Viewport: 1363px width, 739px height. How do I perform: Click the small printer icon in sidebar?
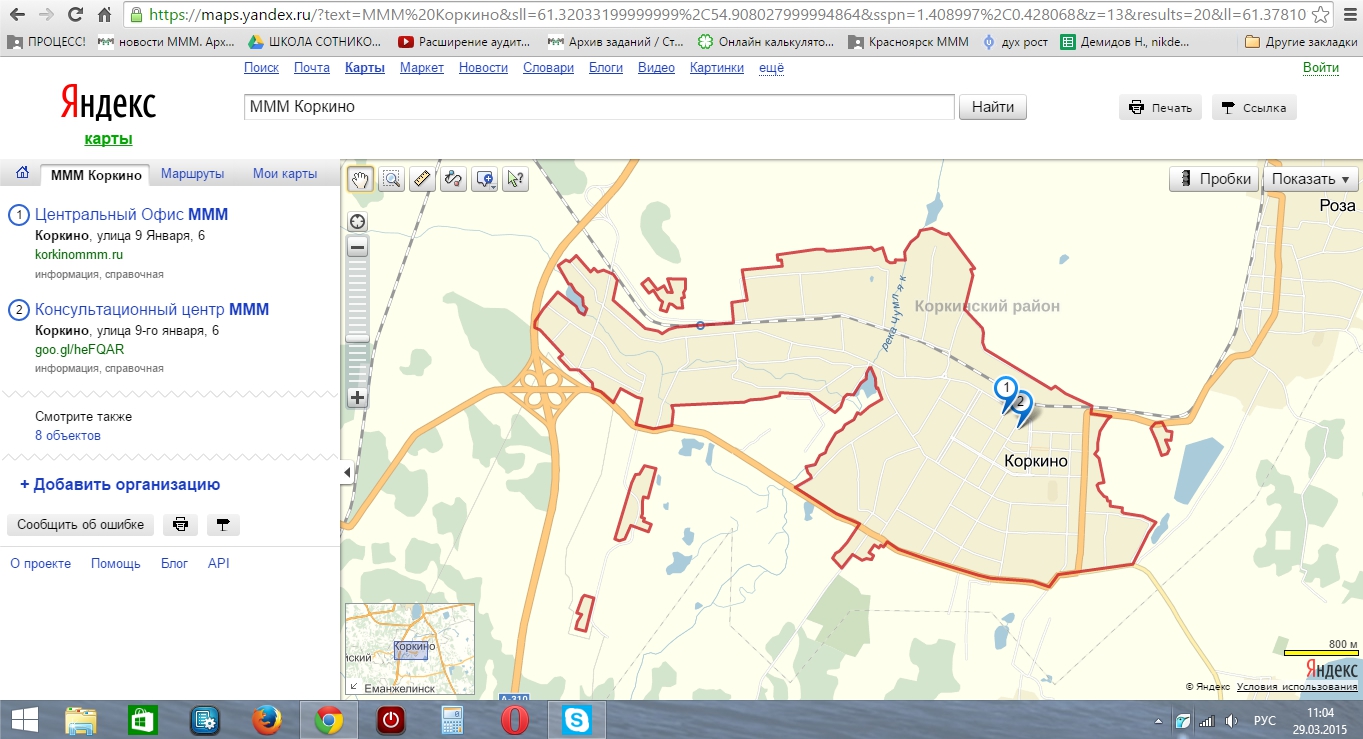point(180,524)
